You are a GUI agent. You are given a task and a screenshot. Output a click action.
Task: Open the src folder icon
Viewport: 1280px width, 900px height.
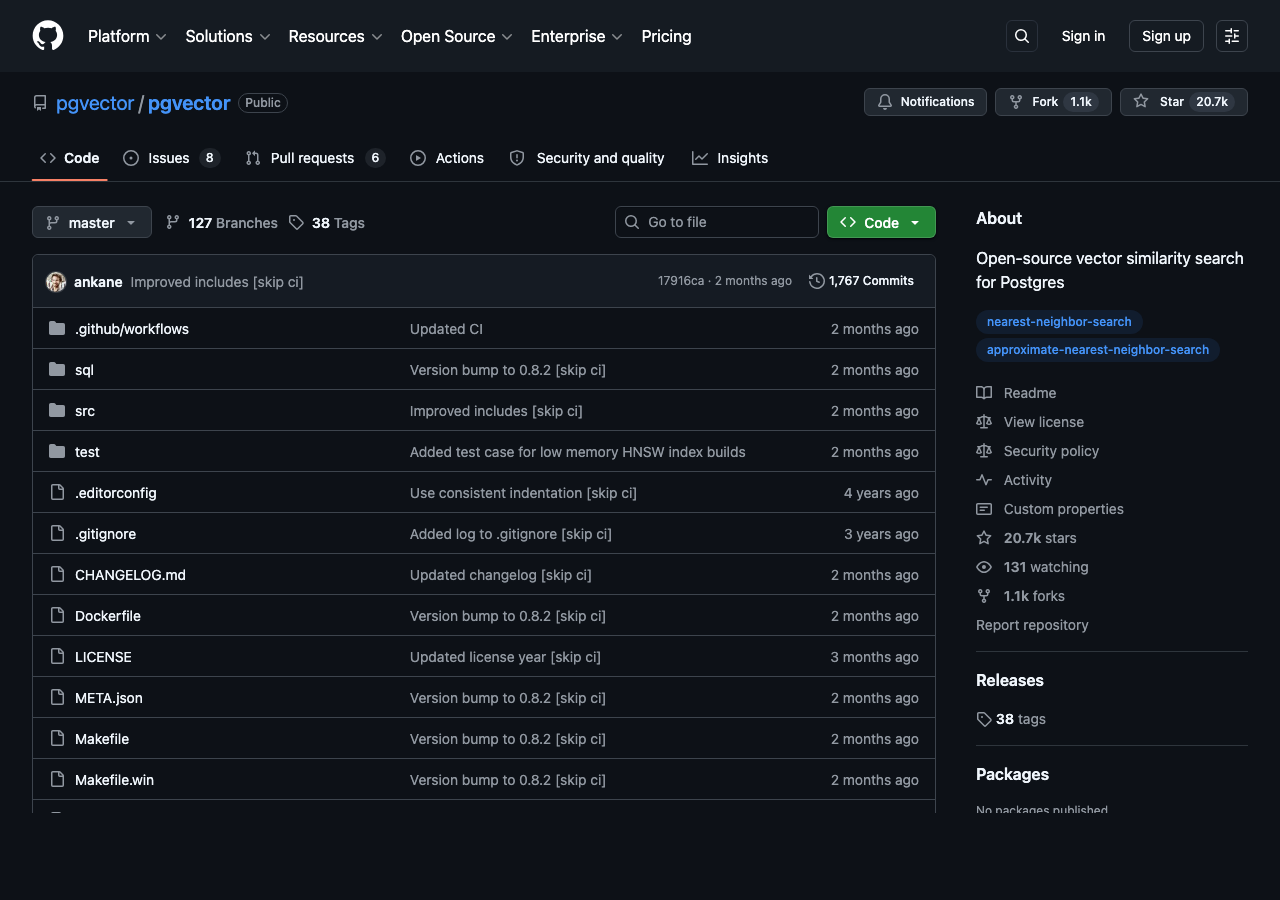tap(57, 410)
